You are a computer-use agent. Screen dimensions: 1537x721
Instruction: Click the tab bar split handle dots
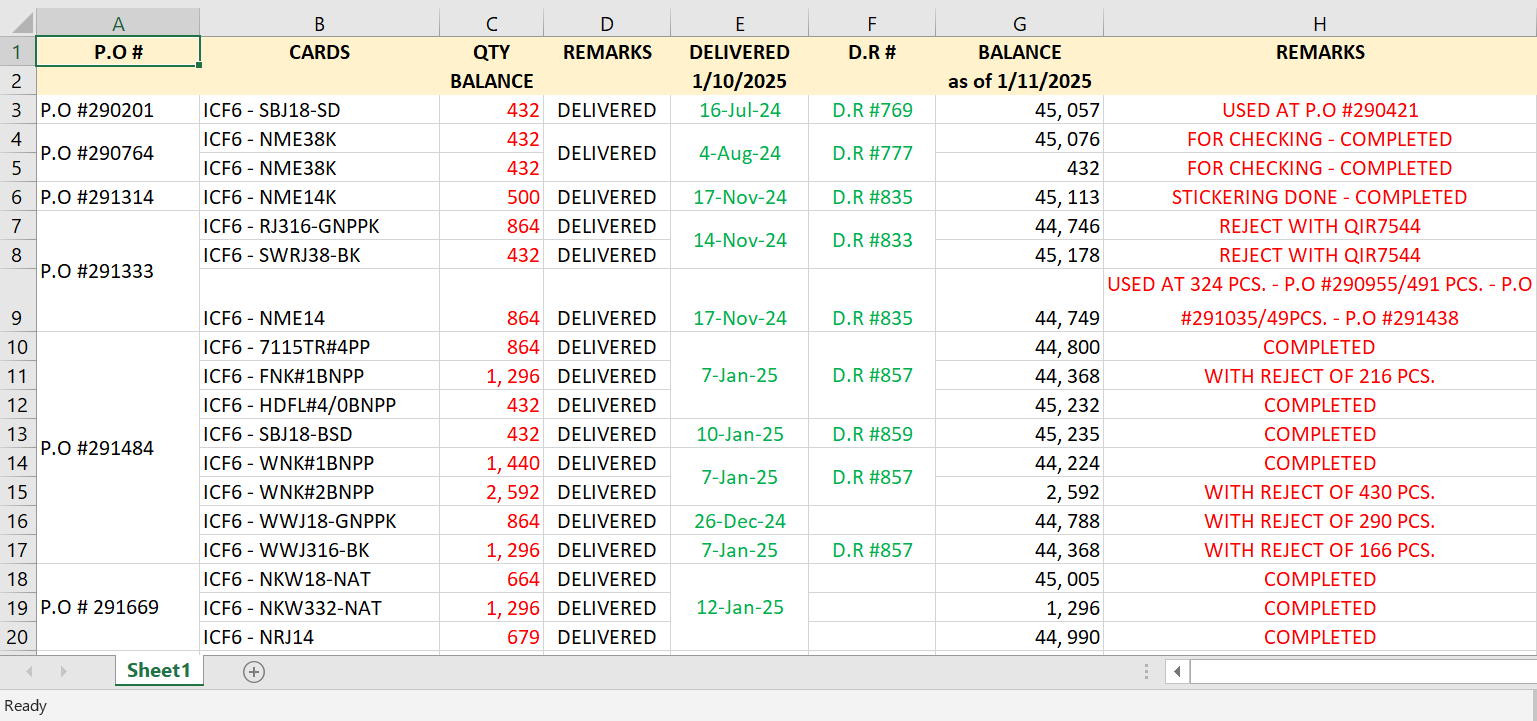pos(1147,672)
